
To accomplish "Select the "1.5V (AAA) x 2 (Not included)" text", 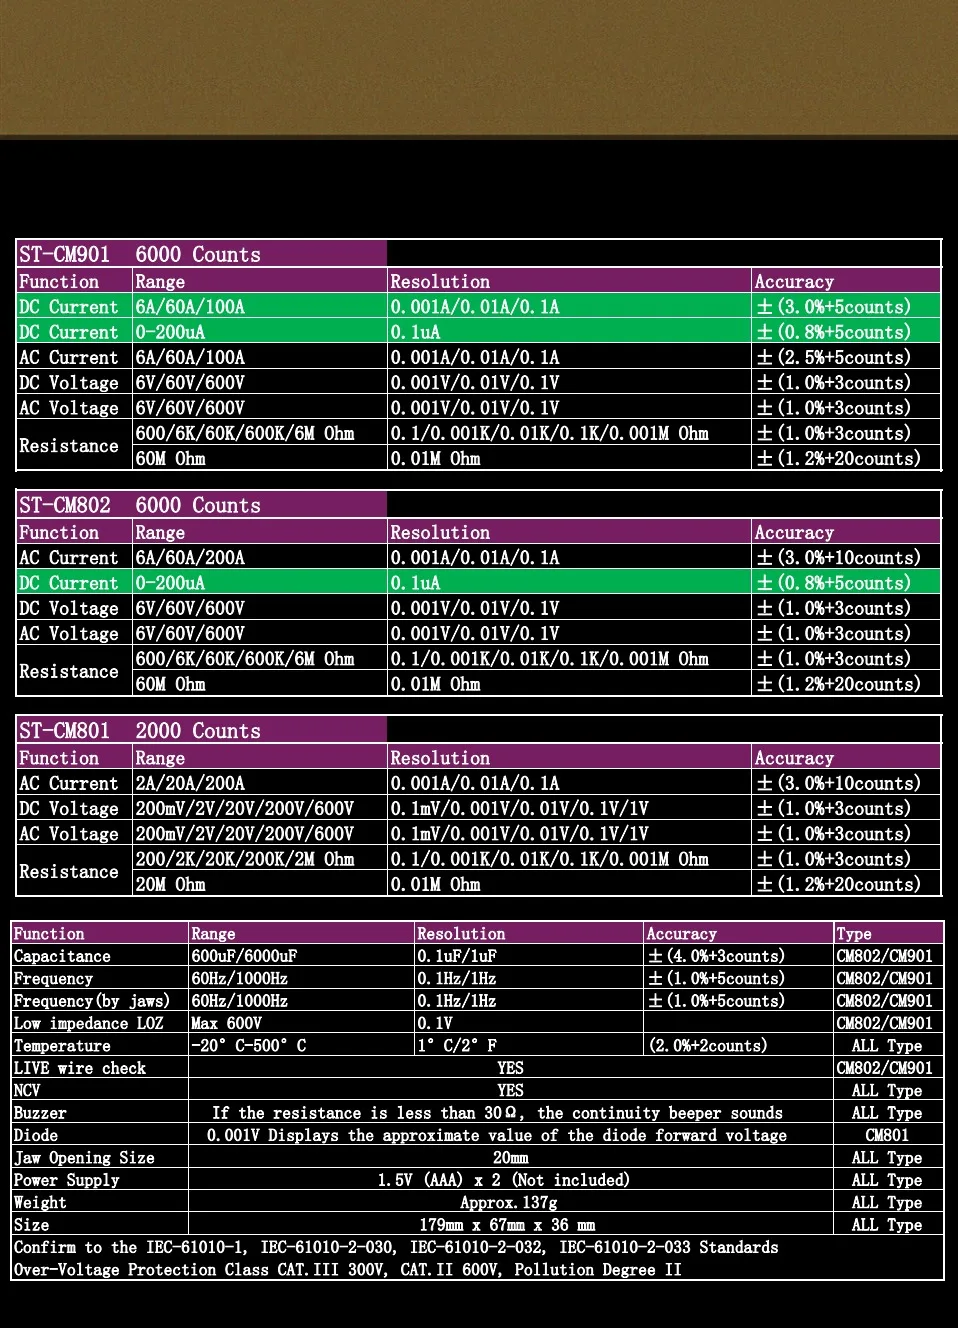I will point(504,1180).
